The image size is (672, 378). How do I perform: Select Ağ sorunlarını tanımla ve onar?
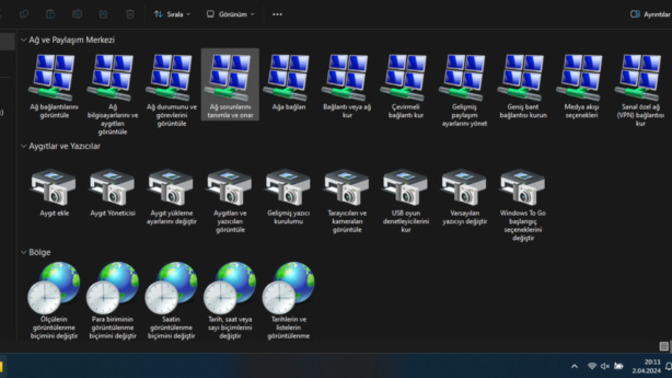point(230,85)
